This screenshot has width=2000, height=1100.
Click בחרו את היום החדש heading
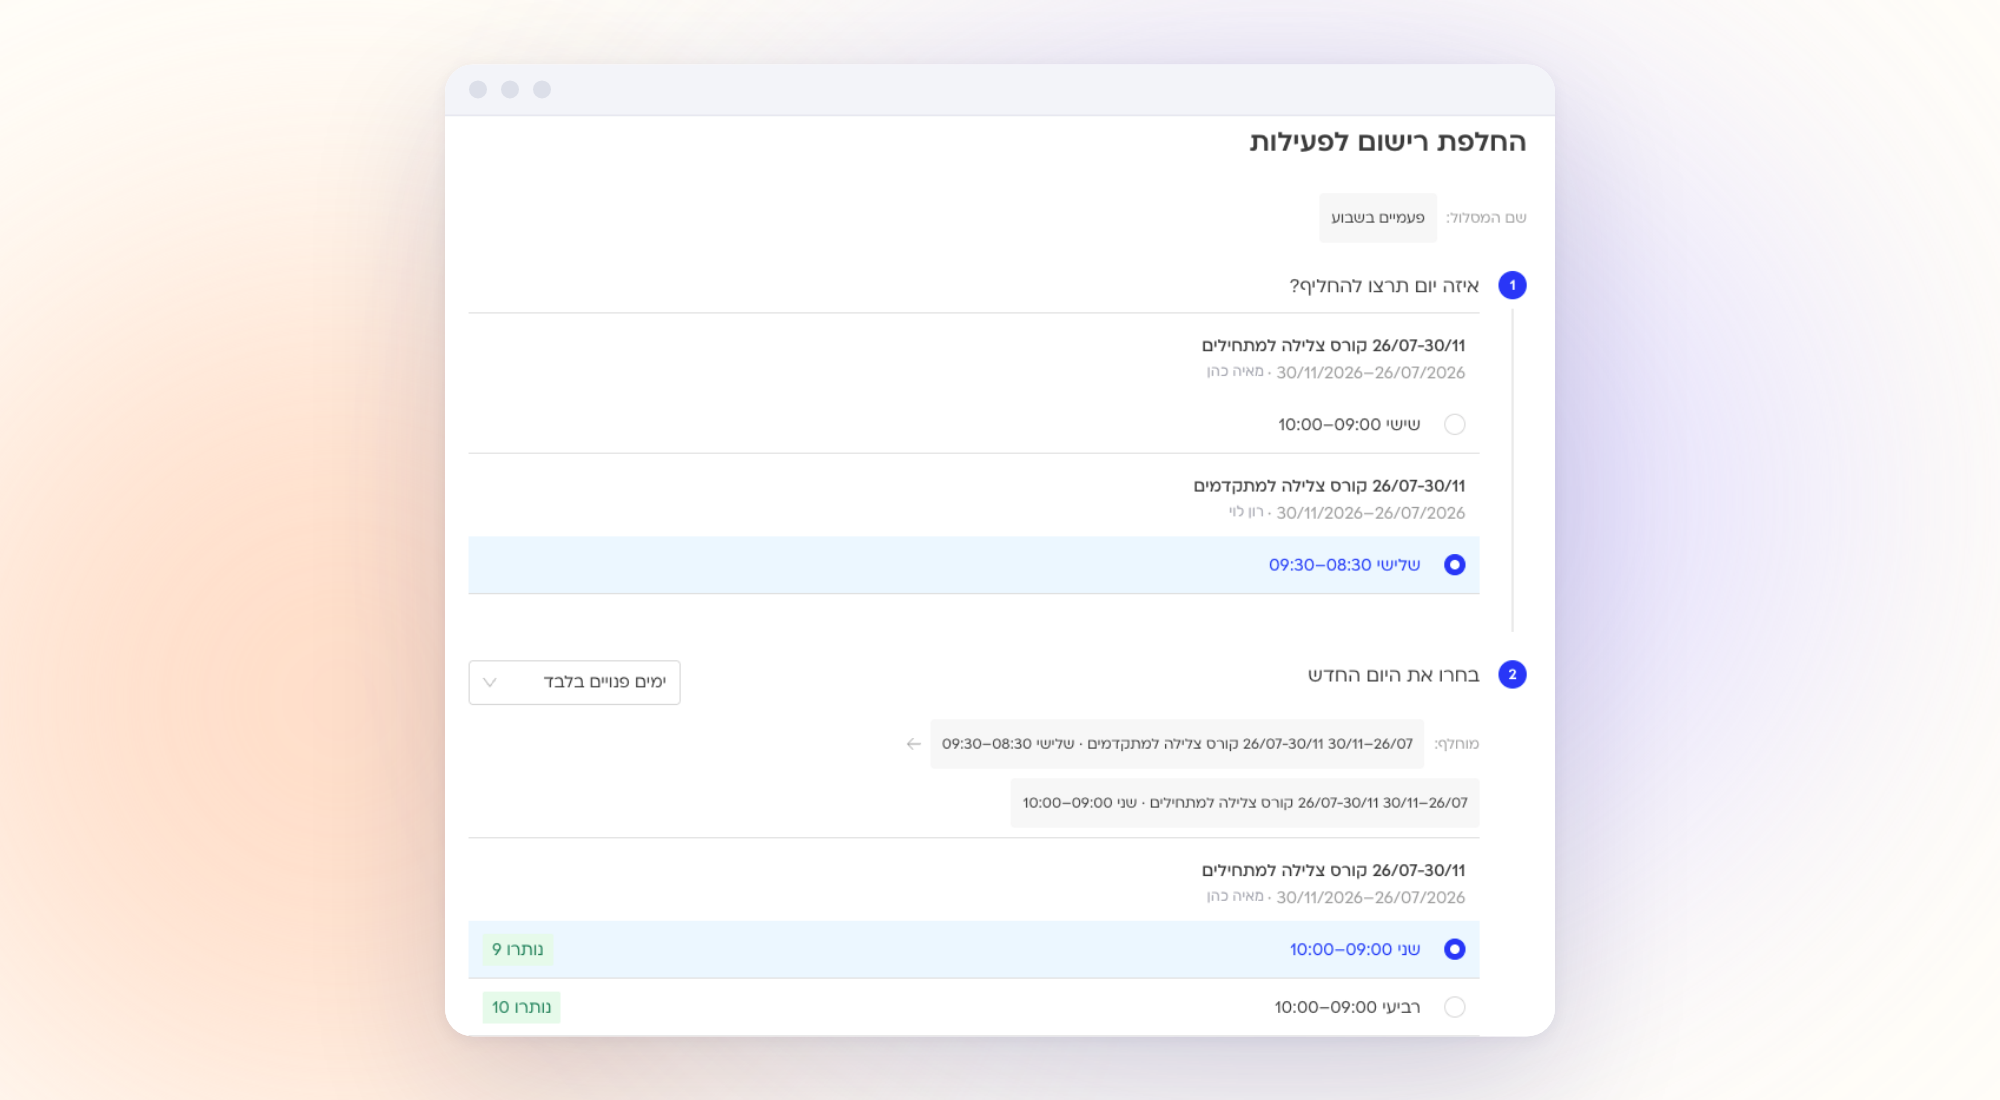1393,675
